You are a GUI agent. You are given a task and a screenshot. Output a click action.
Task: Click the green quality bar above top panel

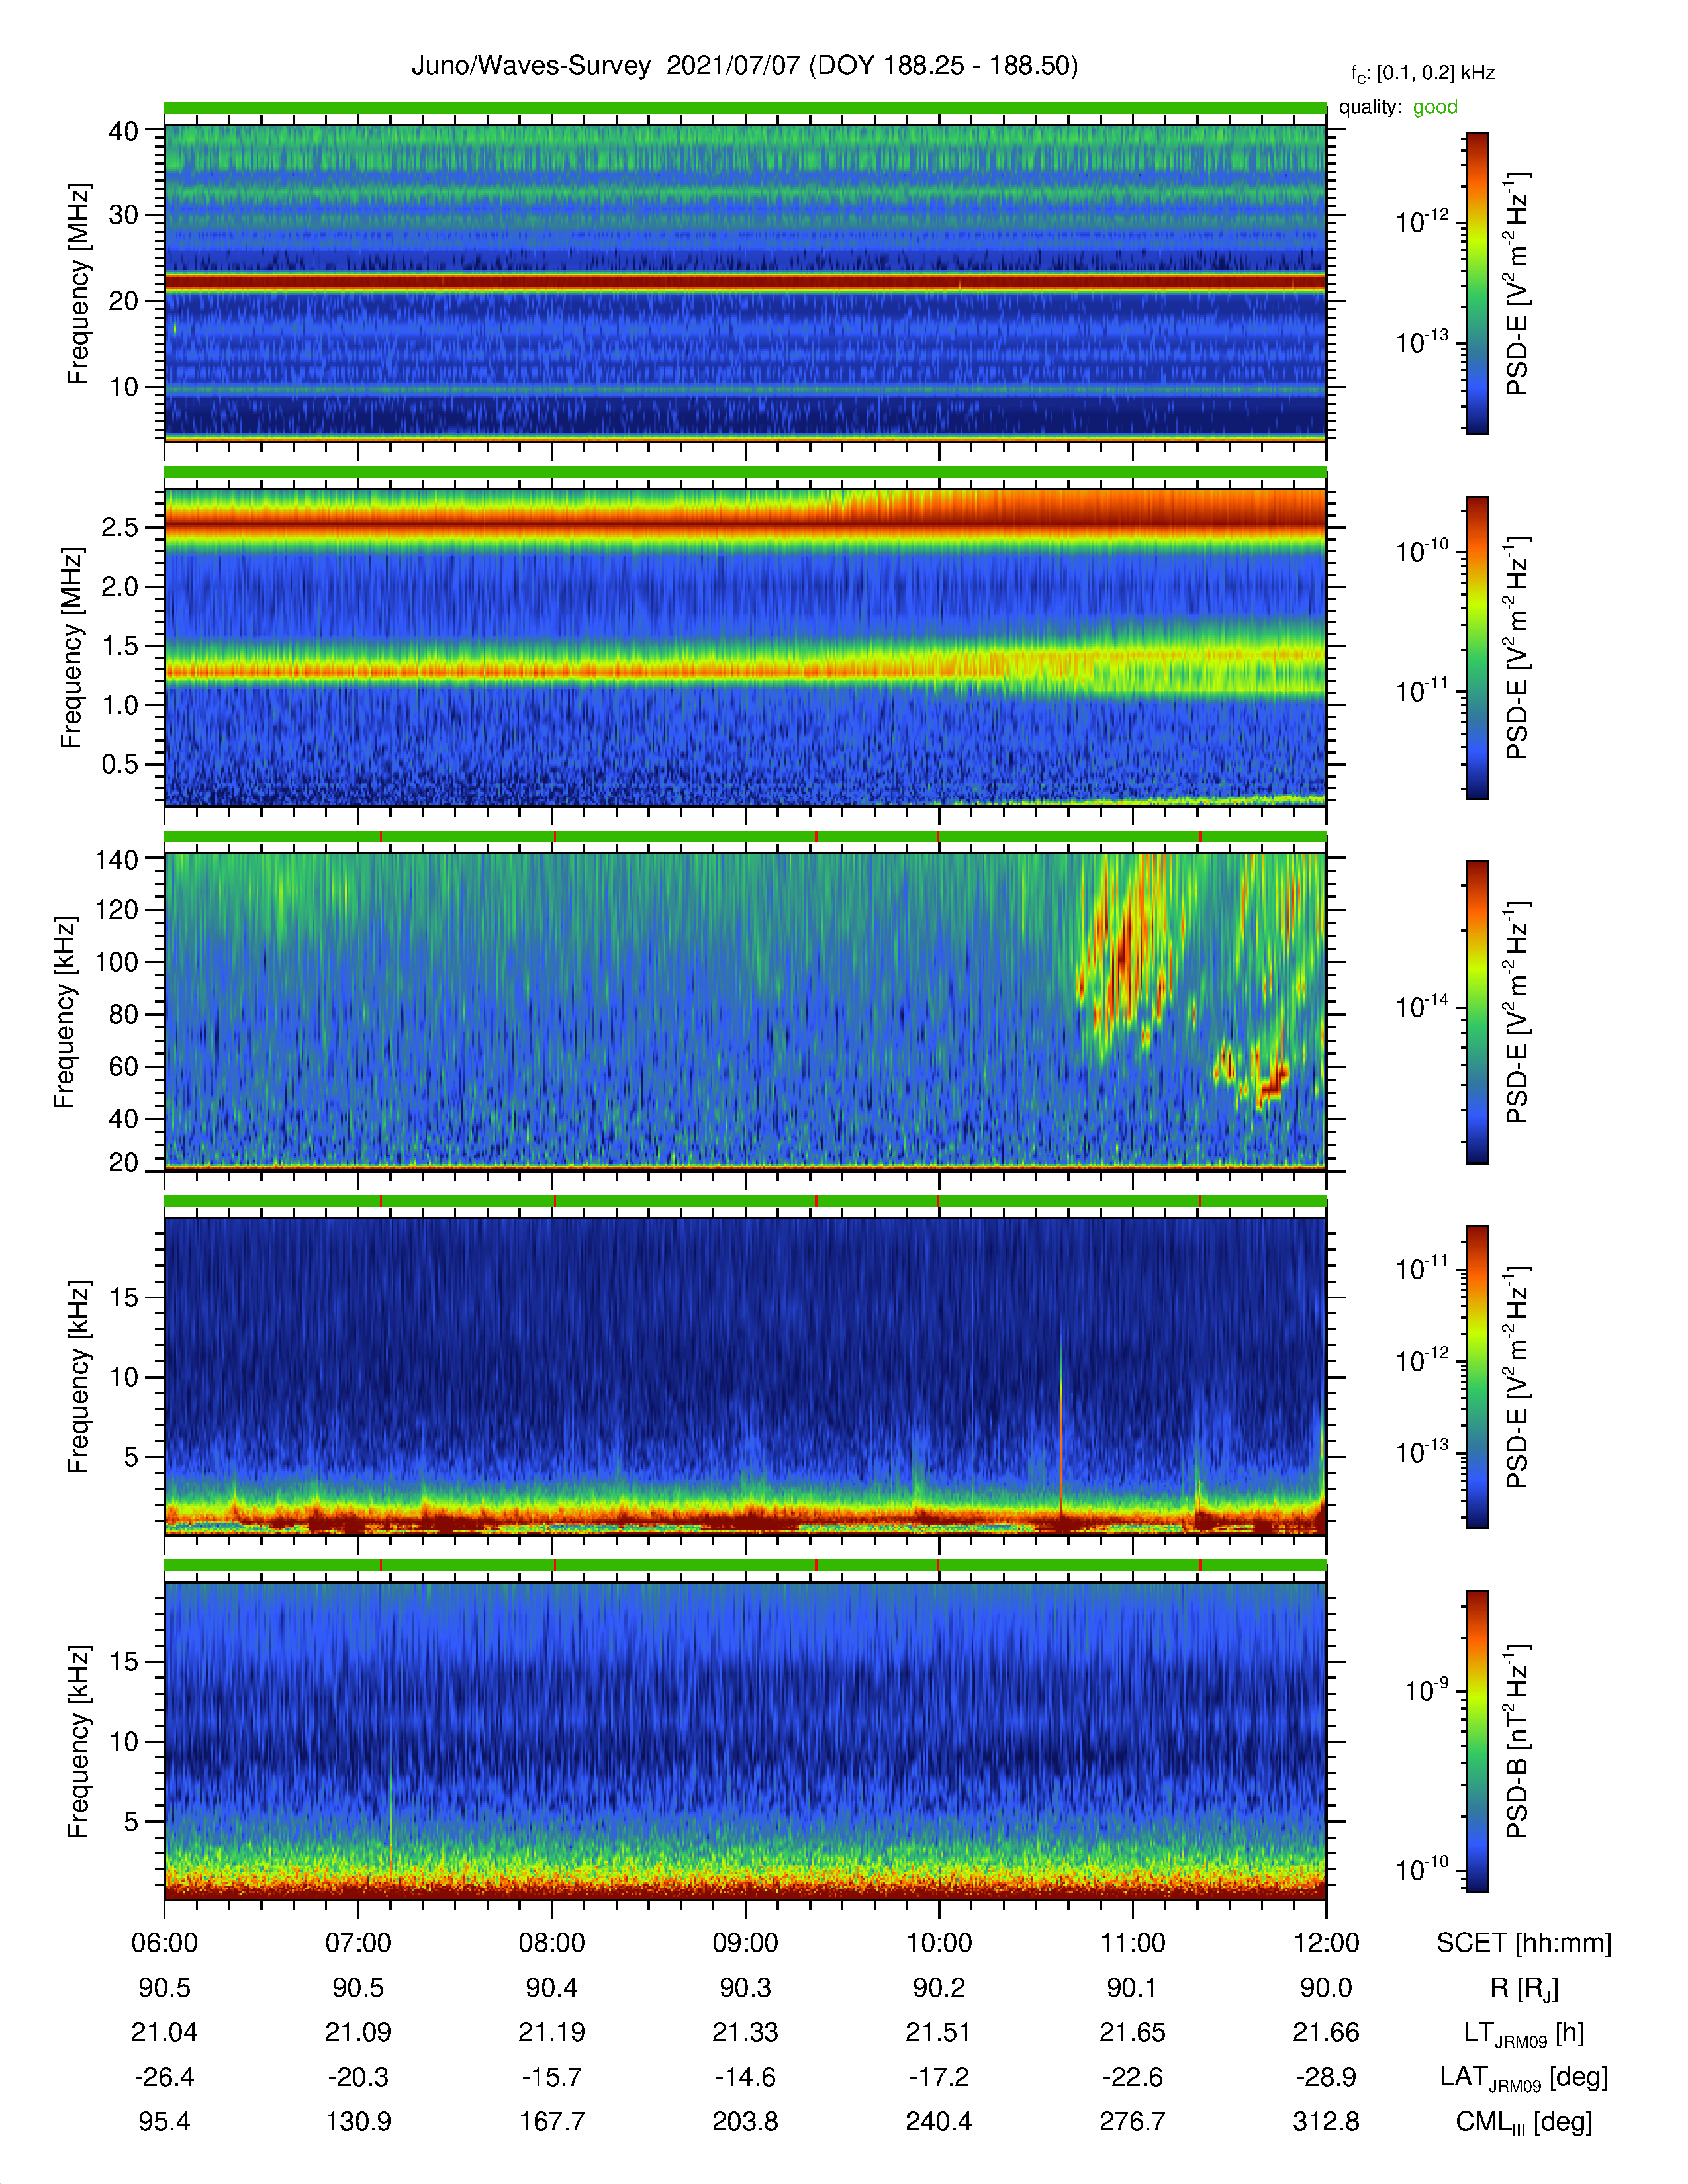[745, 107]
